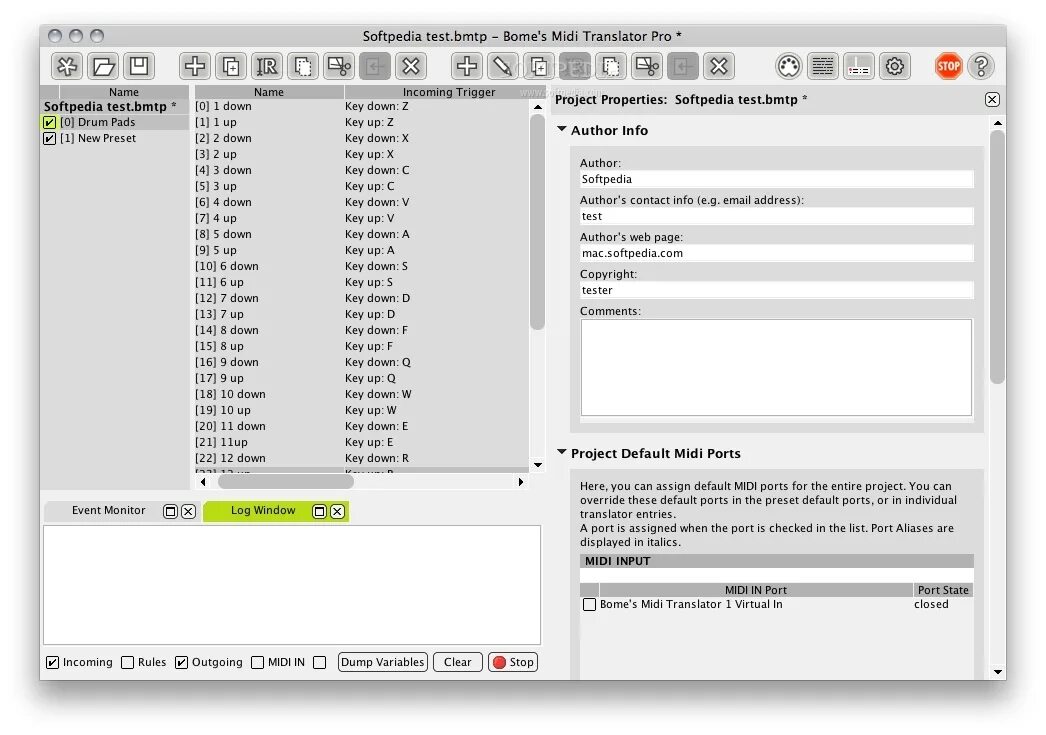
Task: Close the Log Window tab
Action: (x=338, y=512)
